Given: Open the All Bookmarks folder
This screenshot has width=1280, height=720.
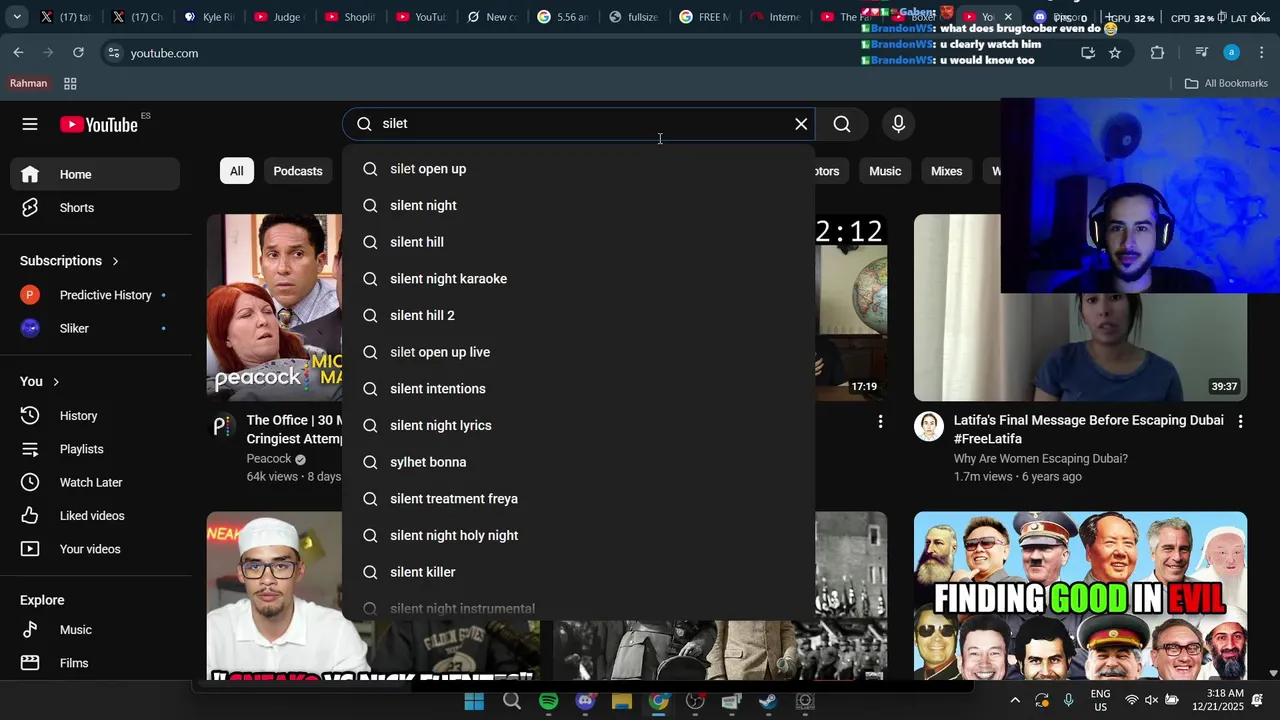Looking at the screenshot, I should coord(1226,83).
